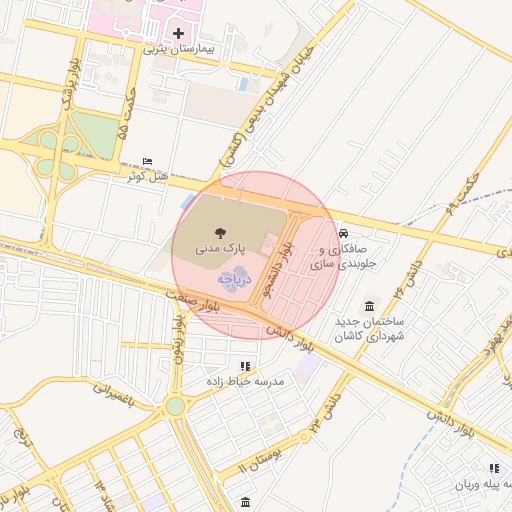This screenshot has width=512, height=512.
Task: Select the بلوار دانشجو street label
Action: [277, 270]
